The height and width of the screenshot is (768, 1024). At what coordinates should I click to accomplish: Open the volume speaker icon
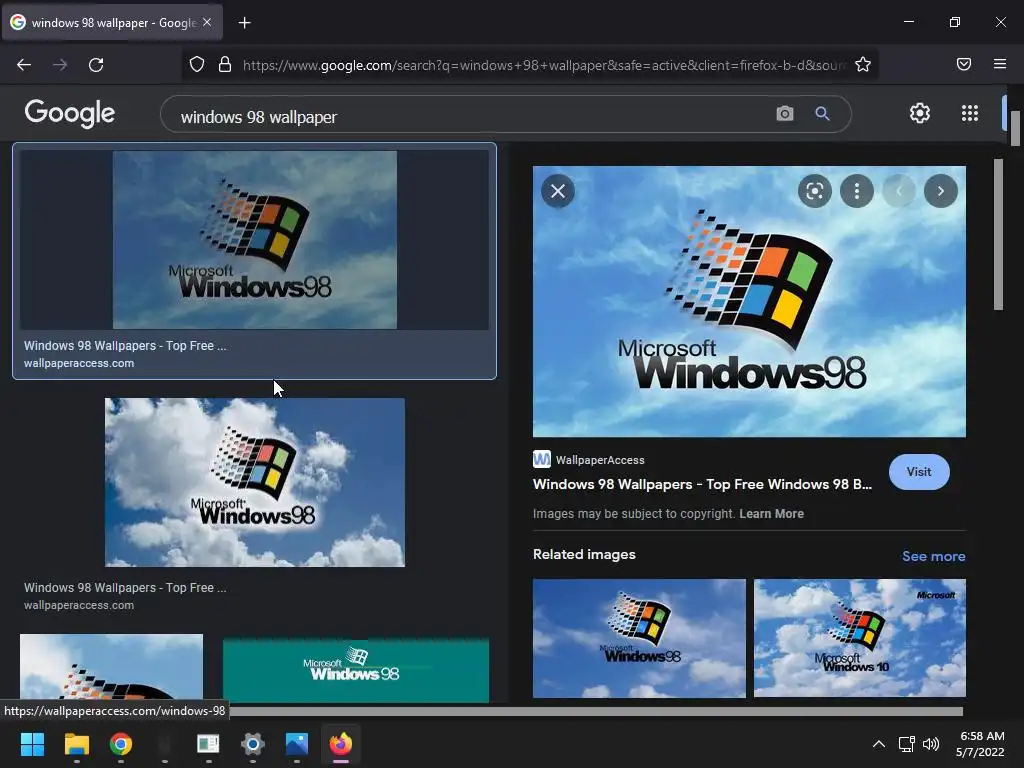coord(931,744)
